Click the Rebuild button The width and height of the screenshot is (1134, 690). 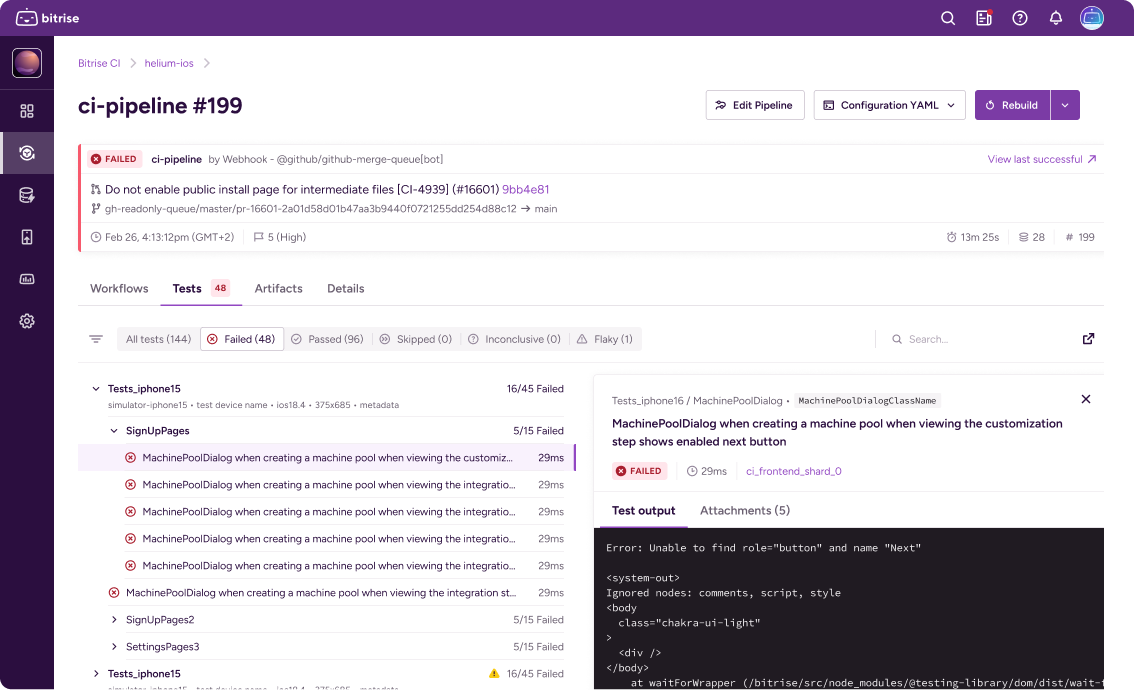(x=1012, y=105)
